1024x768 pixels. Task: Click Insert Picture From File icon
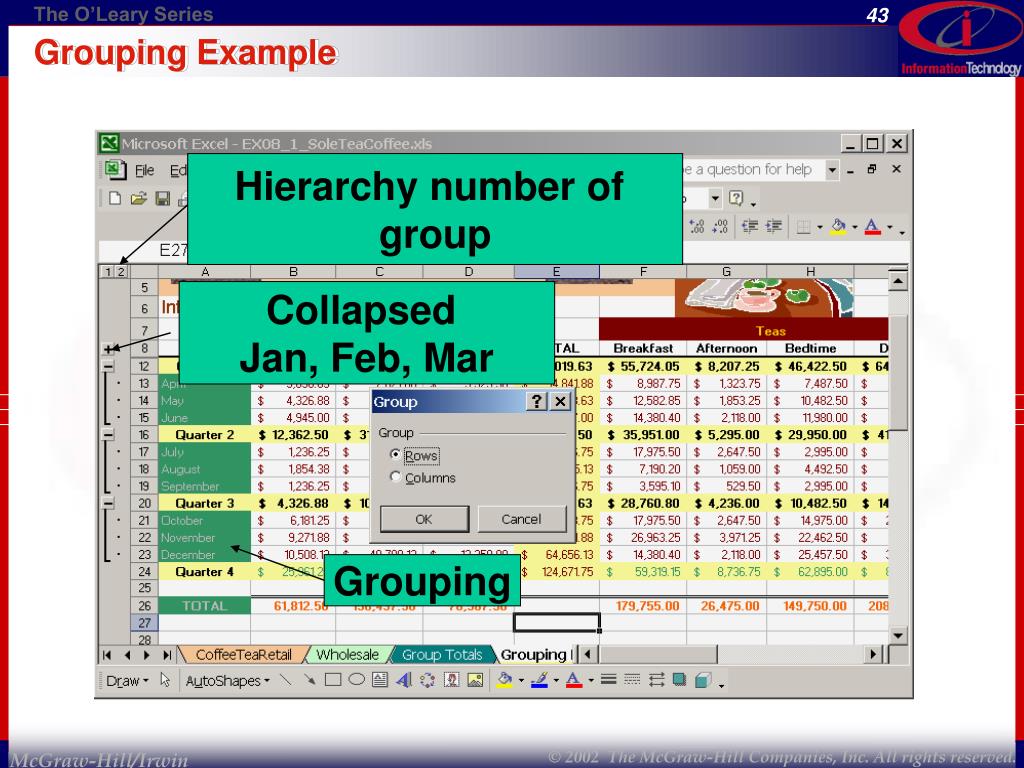click(475, 680)
